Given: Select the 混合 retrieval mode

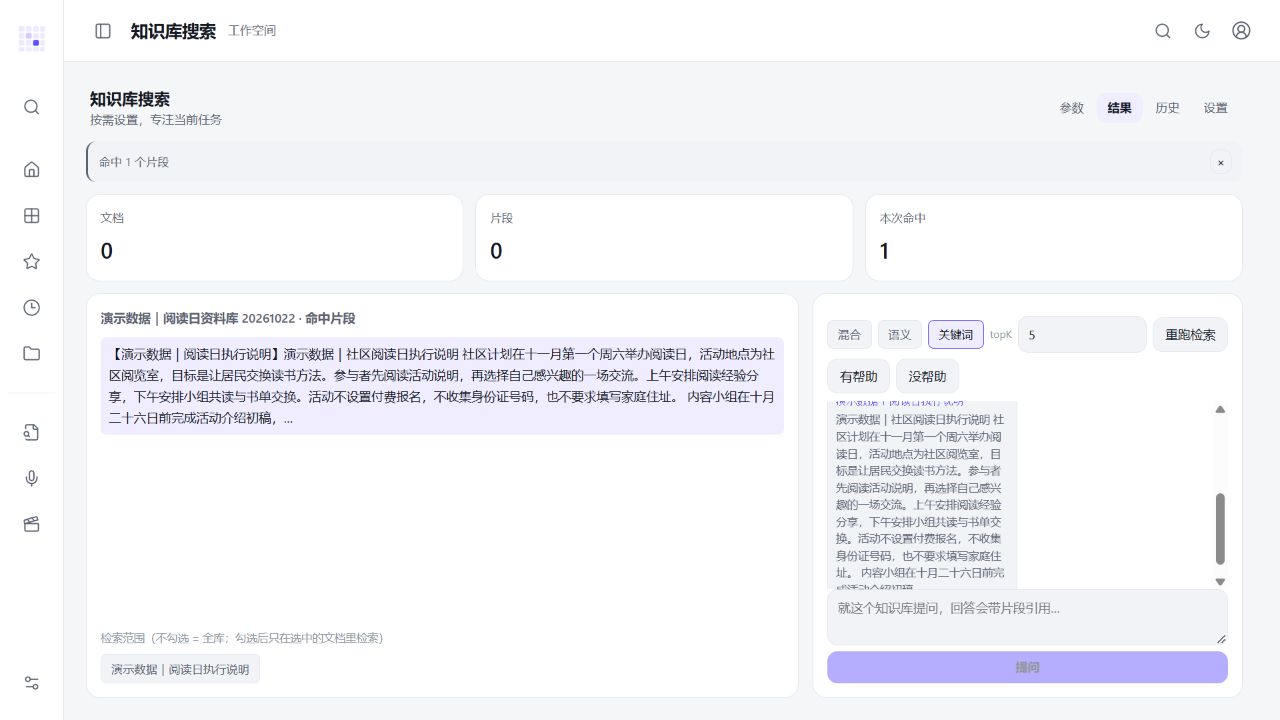Looking at the screenshot, I should (850, 334).
